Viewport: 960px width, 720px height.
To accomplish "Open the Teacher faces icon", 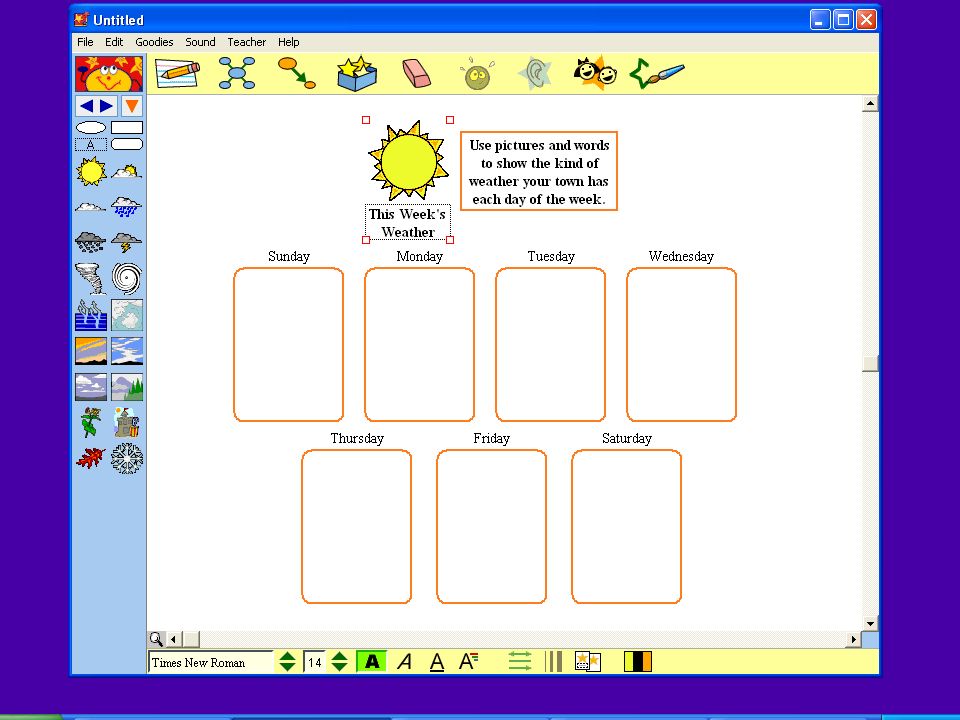I will [595, 73].
